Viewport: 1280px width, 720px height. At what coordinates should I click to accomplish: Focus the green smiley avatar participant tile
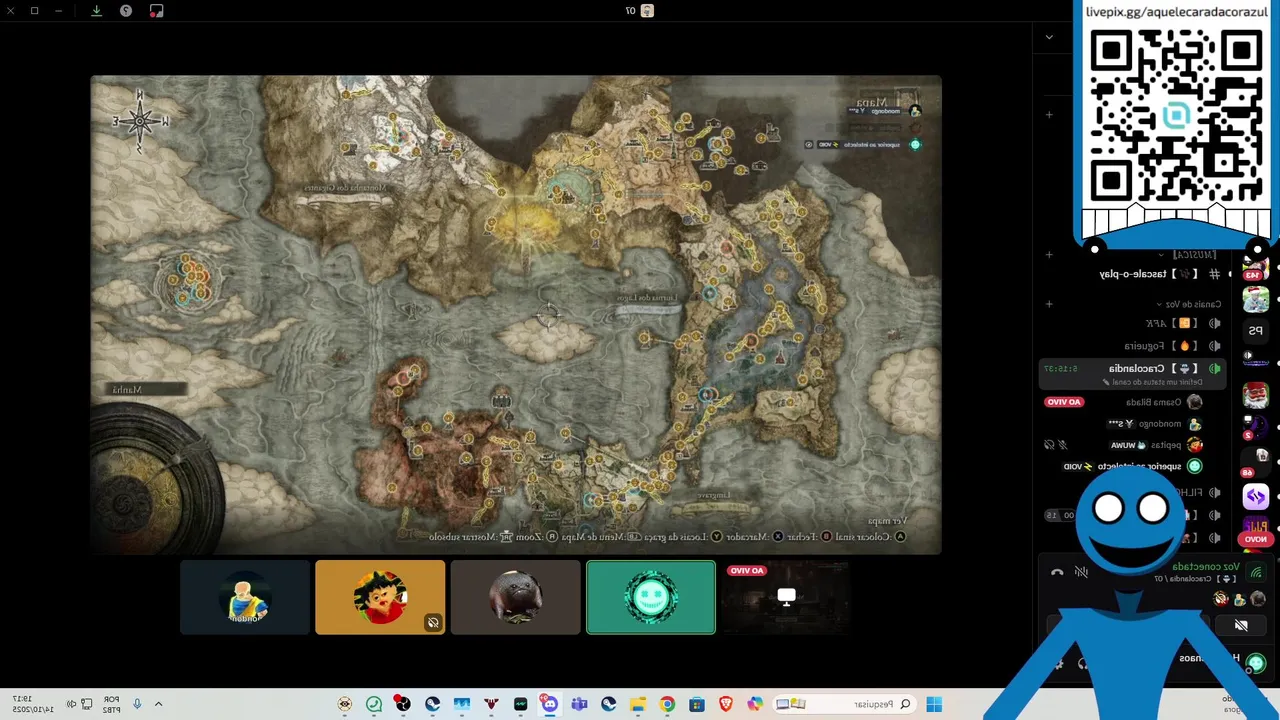click(651, 597)
